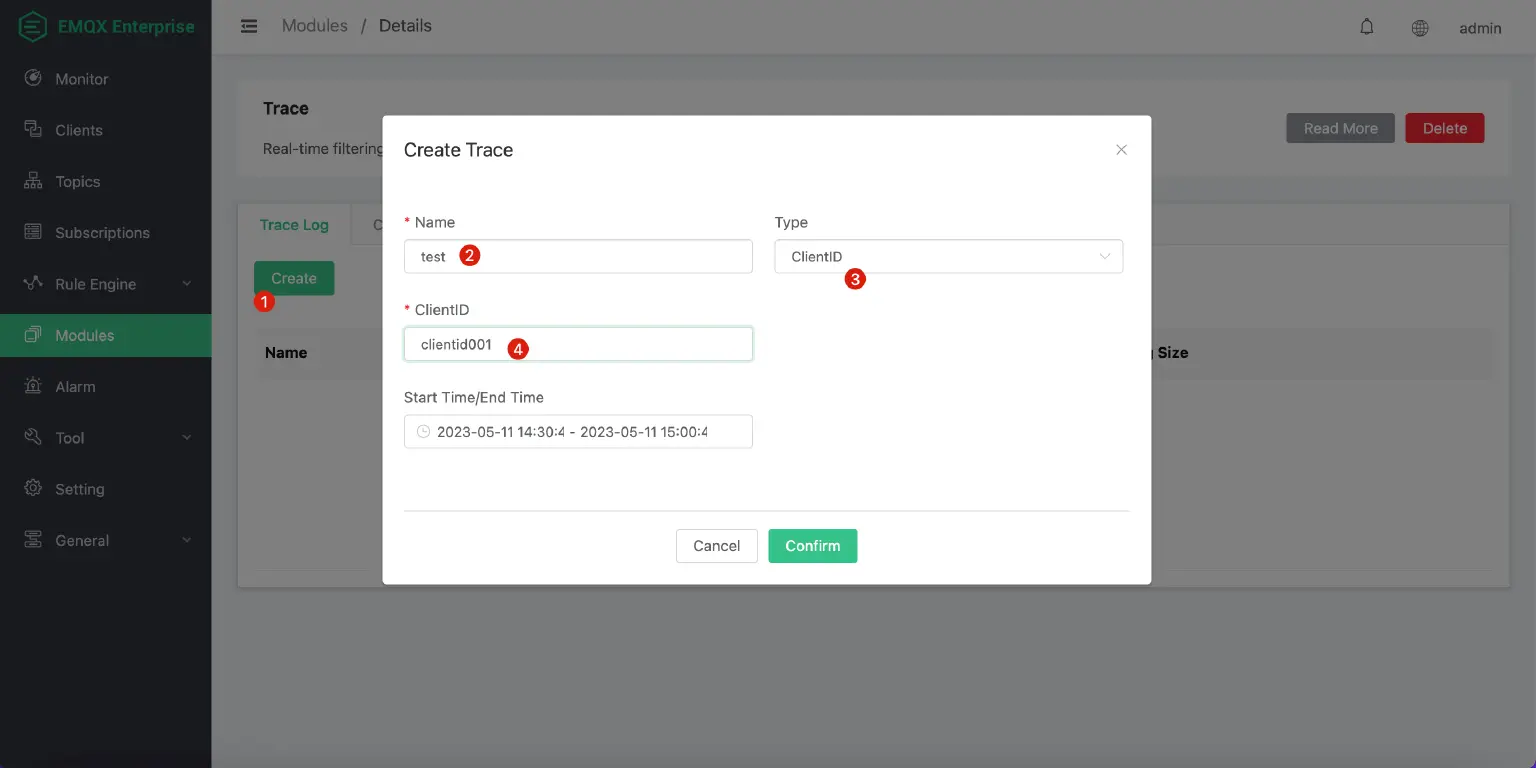Open the Alarm panel
The width and height of the screenshot is (1536, 768).
(72, 386)
